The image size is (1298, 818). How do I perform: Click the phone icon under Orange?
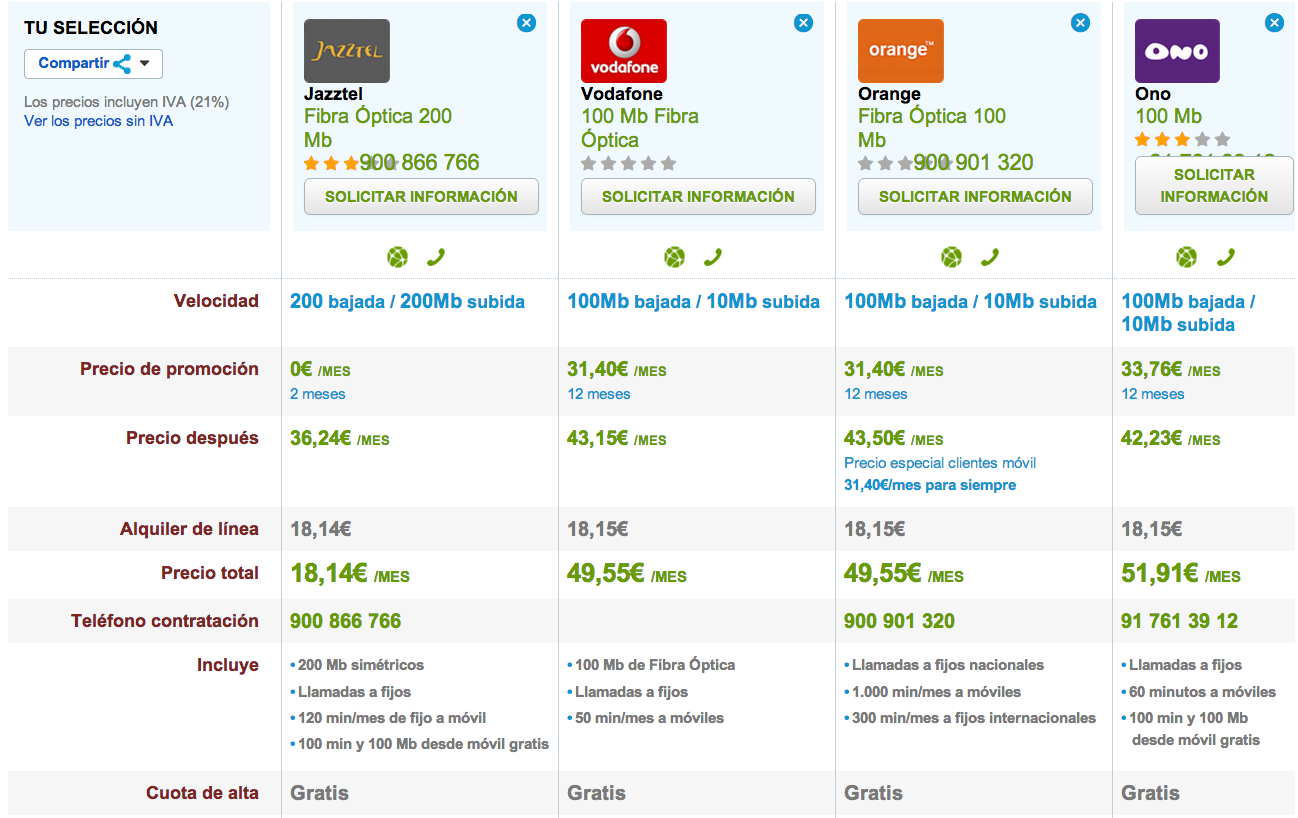click(990, 257)
